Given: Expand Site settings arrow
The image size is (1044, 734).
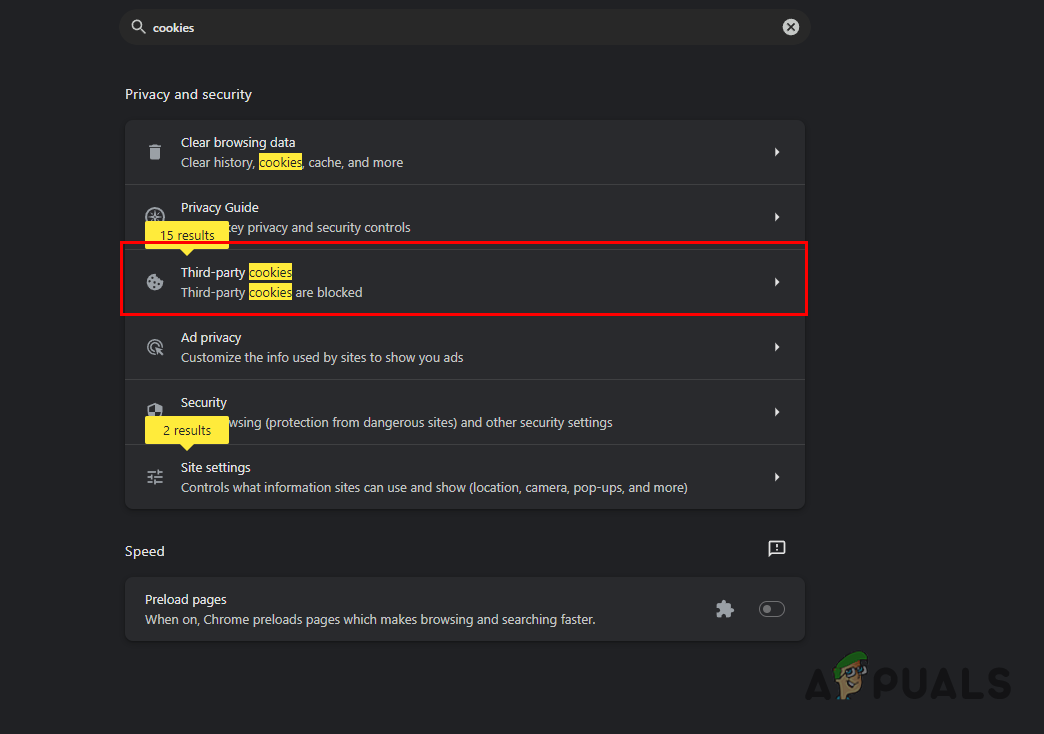Looking at the screenshot, I should pos(777,477).
